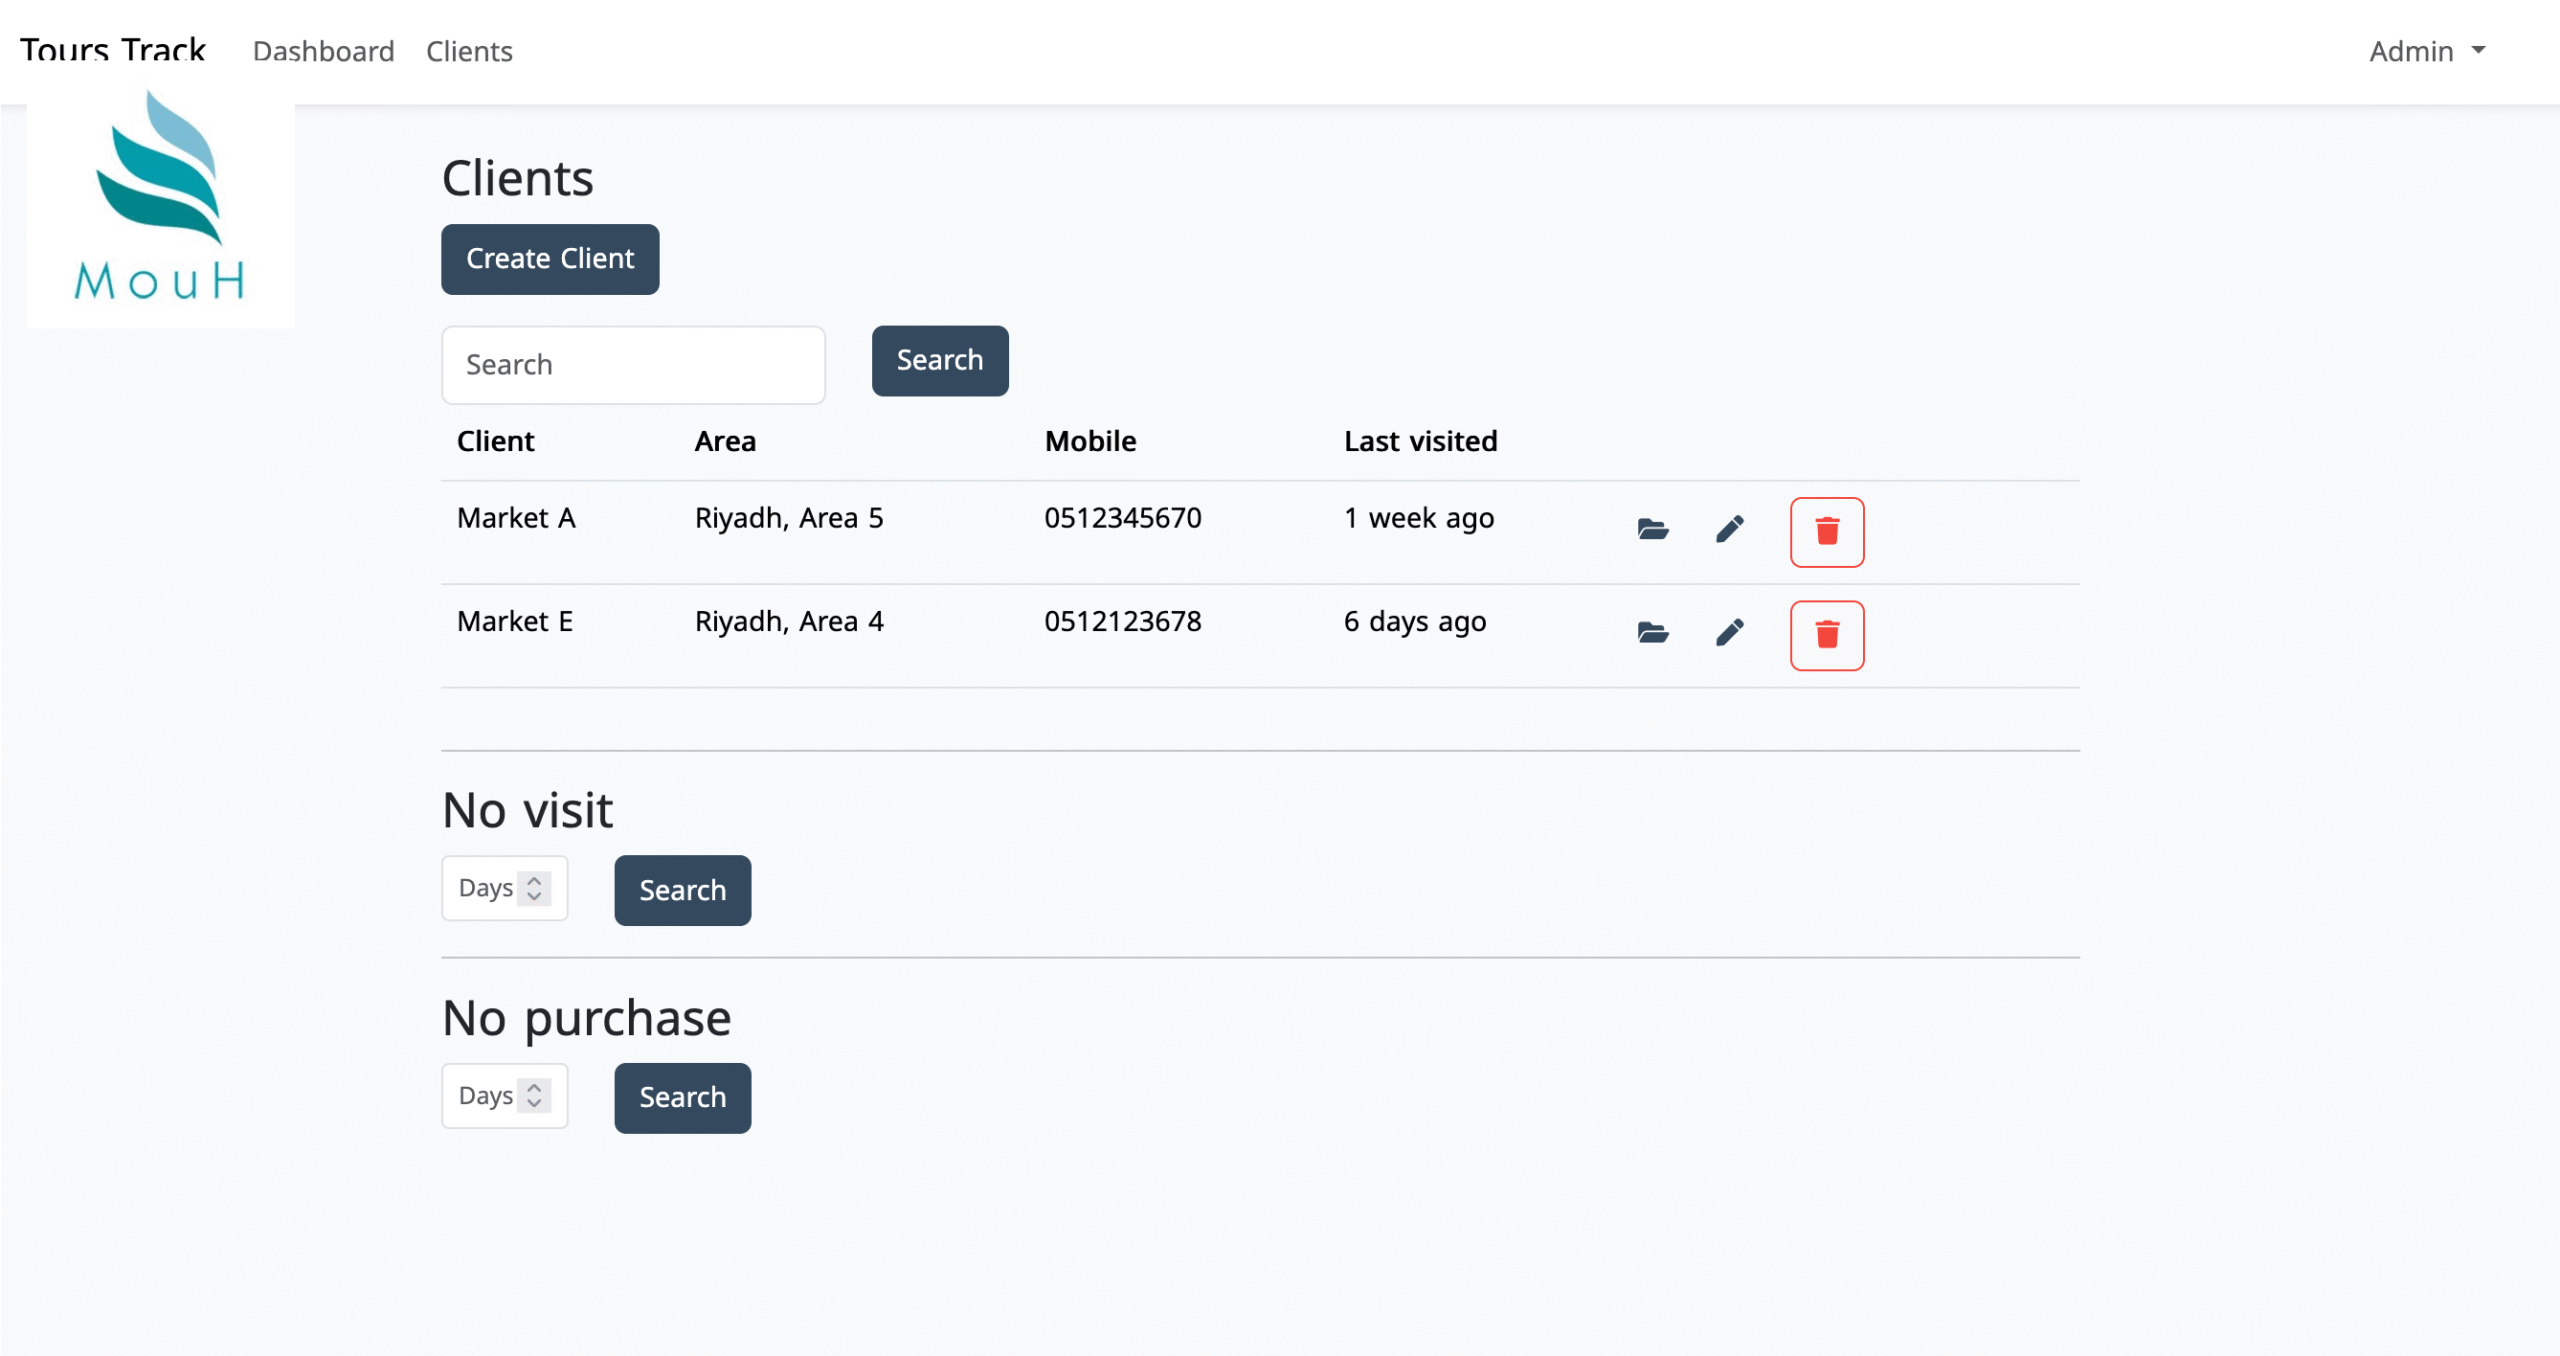Focus the No visit Days field

click(x=484, y=888)
